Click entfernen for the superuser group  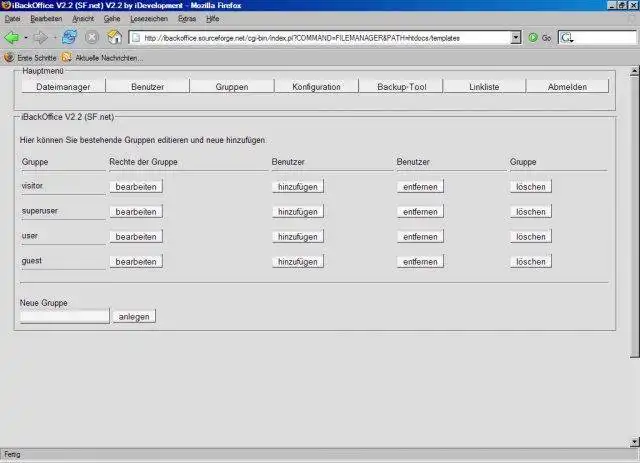pyautogui.click(x=420, y=211)
